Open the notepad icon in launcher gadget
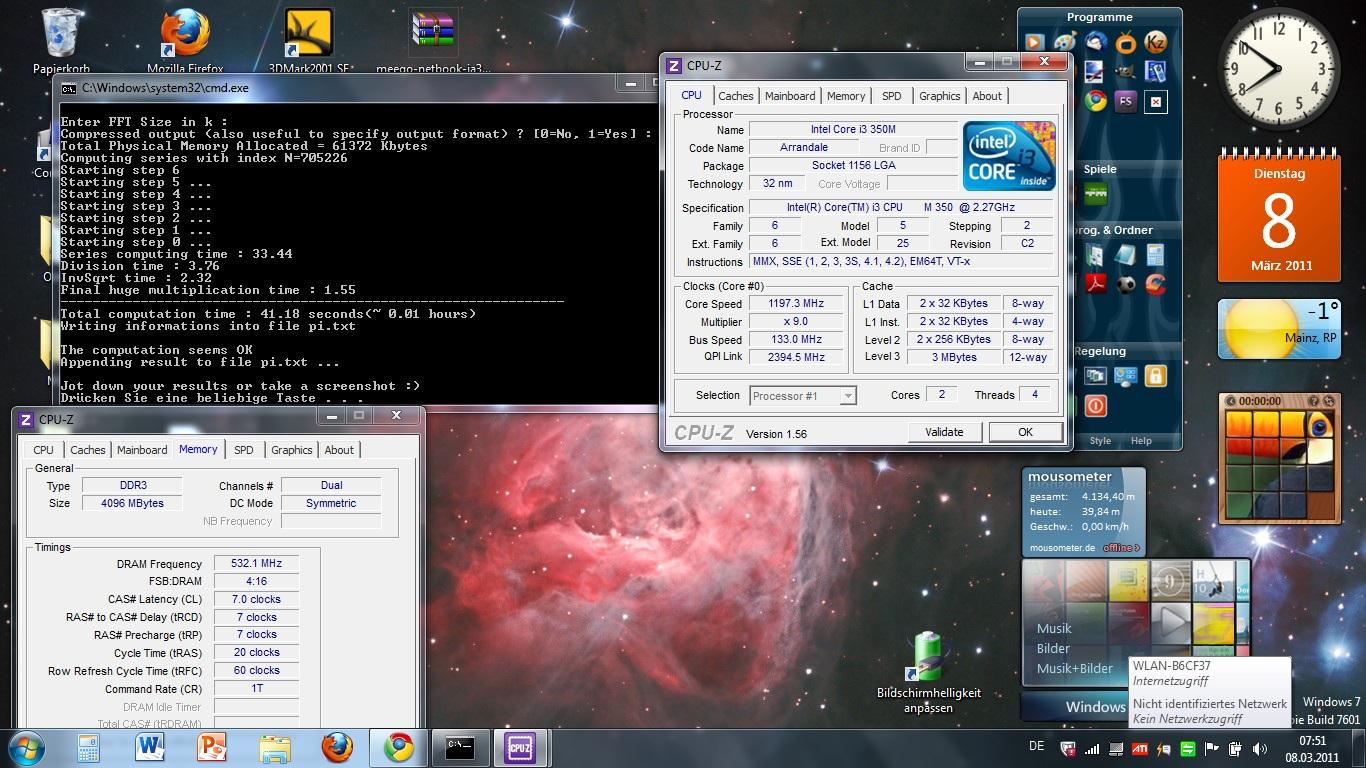Image resolution: width=1366 pixels, height=768 pixels. 1125,255
